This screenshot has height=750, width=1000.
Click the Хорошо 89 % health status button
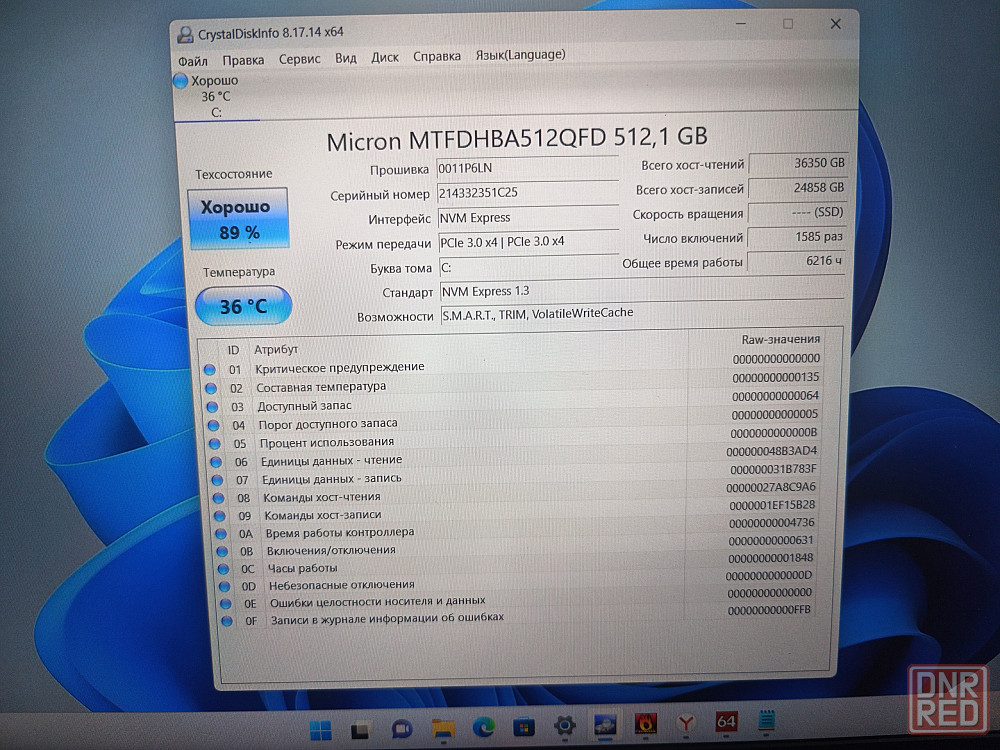[x=238, y=219]
